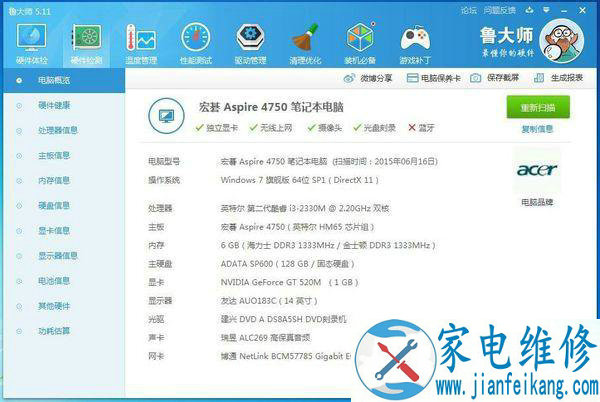This screenshot has height=402, width=600.
Task: Click the 光盘刻录 checked feature
Action: click(x=374, y=128)
